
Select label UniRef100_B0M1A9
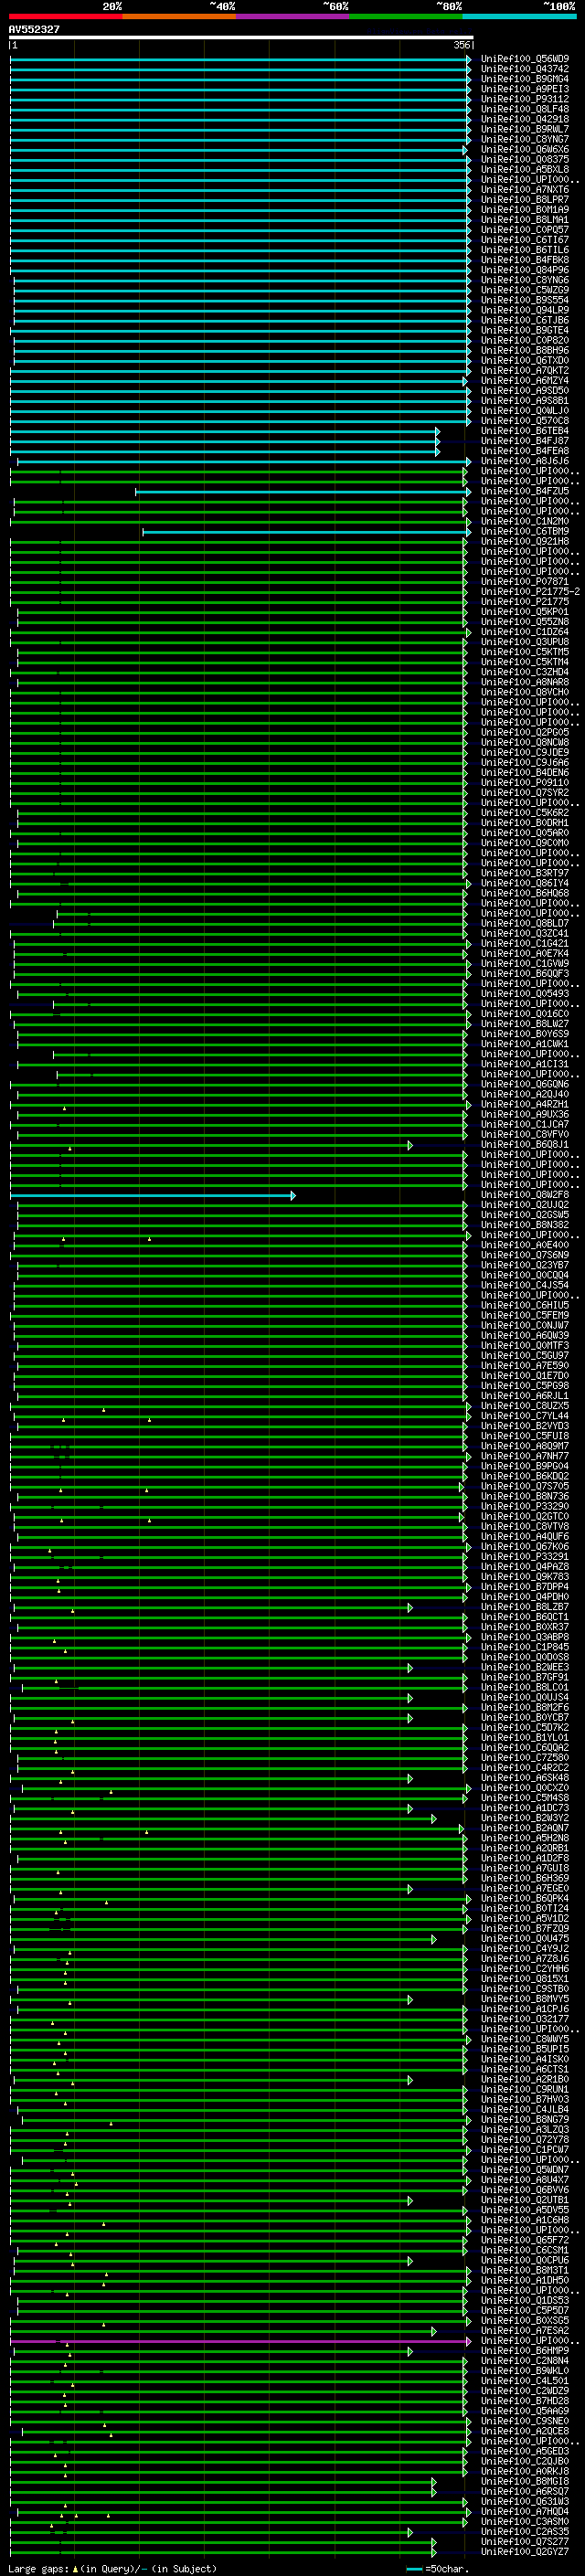tap(524, 209)
